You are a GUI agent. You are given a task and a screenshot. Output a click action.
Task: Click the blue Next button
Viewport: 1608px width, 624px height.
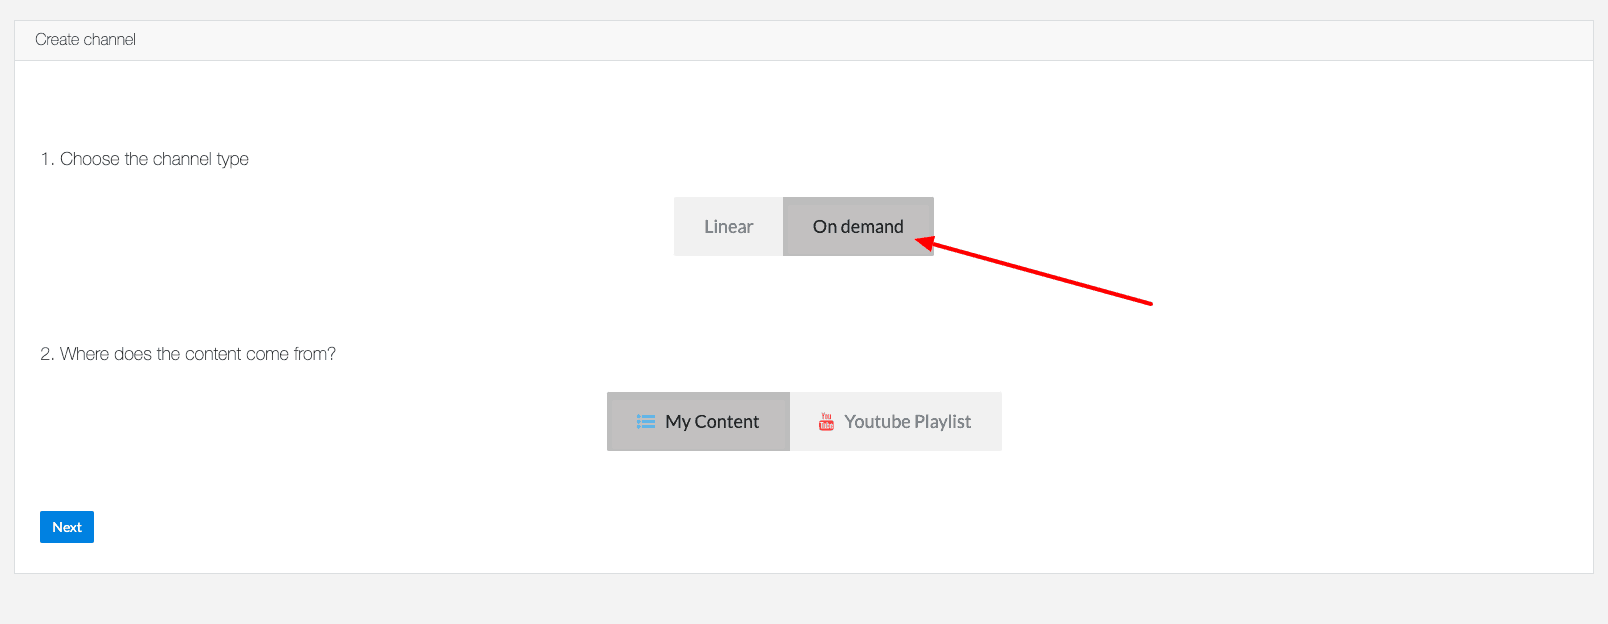tap(67, 527)
